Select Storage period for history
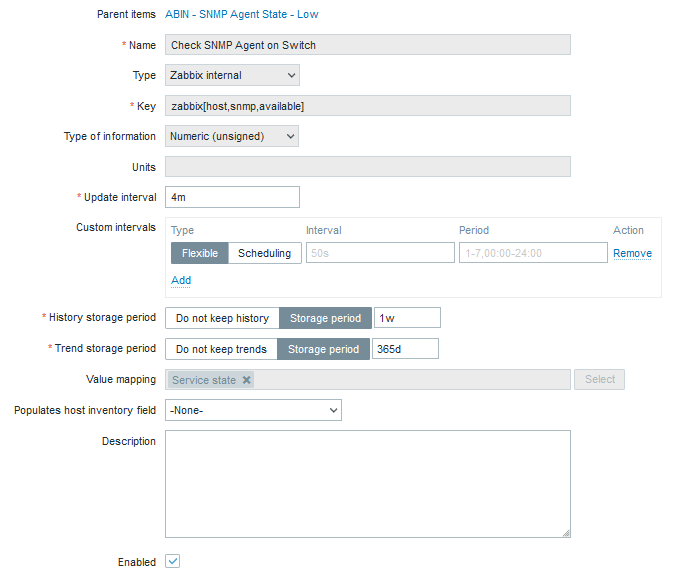 (x=325, y=318)
